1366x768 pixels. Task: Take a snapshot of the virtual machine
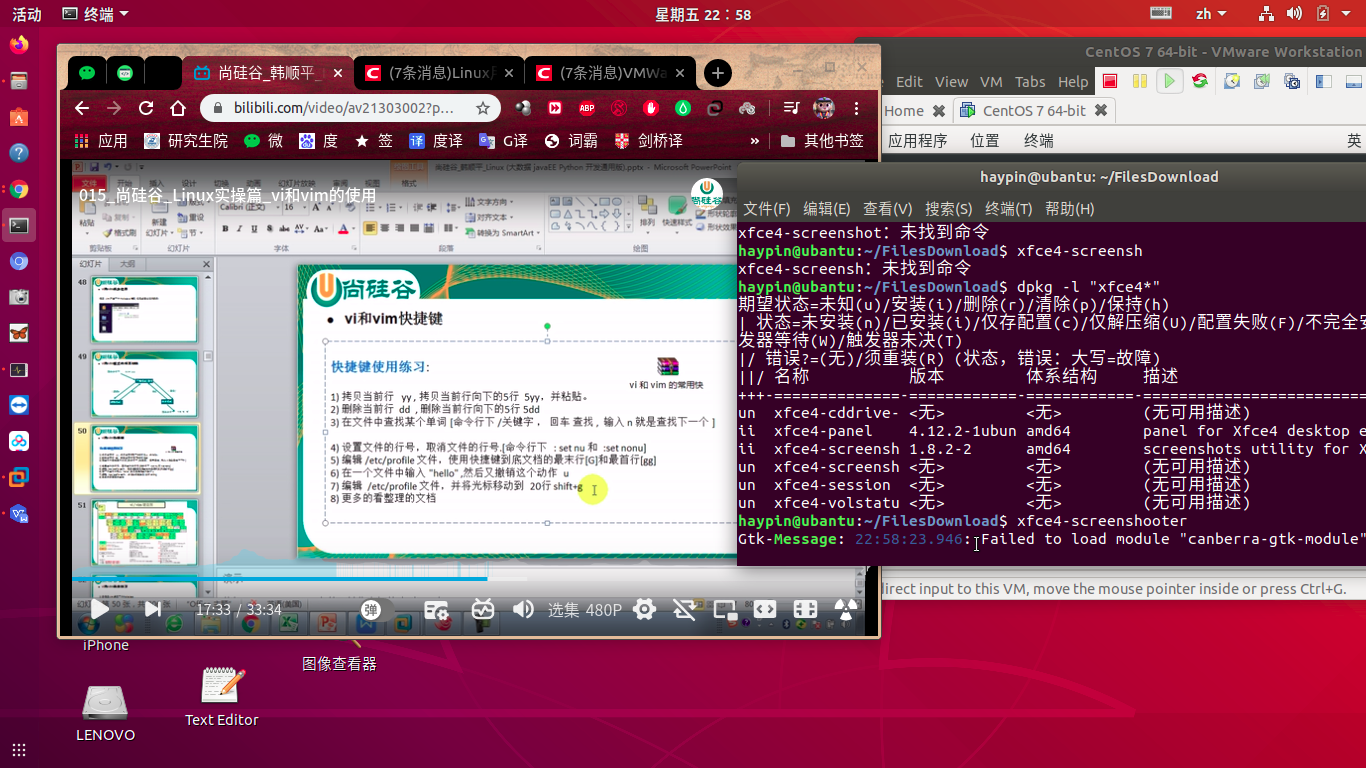[1231, 81]
